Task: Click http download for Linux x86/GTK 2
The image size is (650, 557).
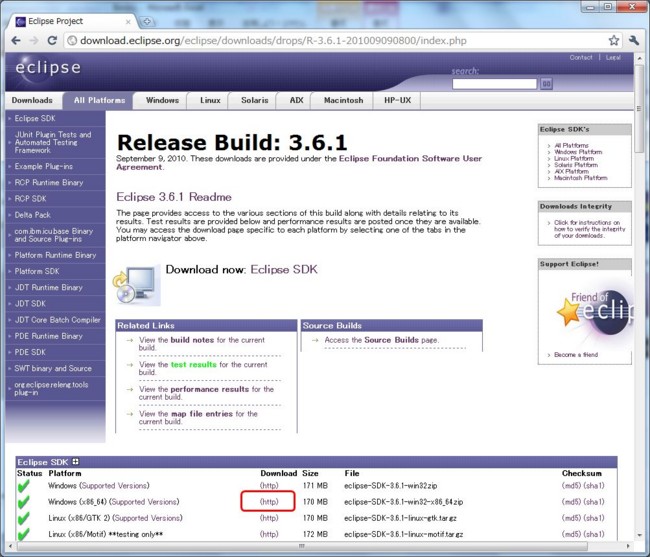Action: [269, 518]
